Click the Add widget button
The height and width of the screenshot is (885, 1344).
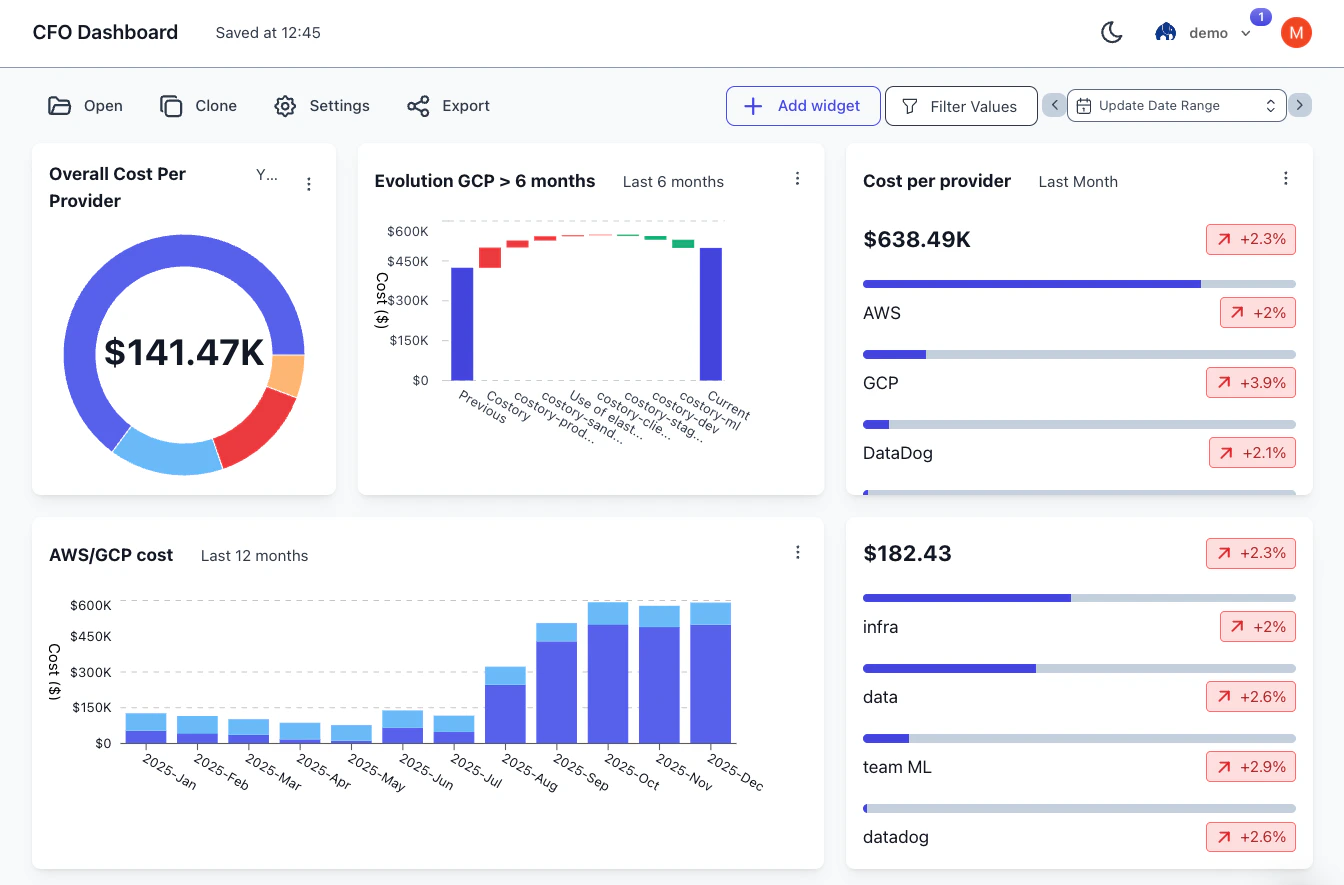(x=803, y=106)
